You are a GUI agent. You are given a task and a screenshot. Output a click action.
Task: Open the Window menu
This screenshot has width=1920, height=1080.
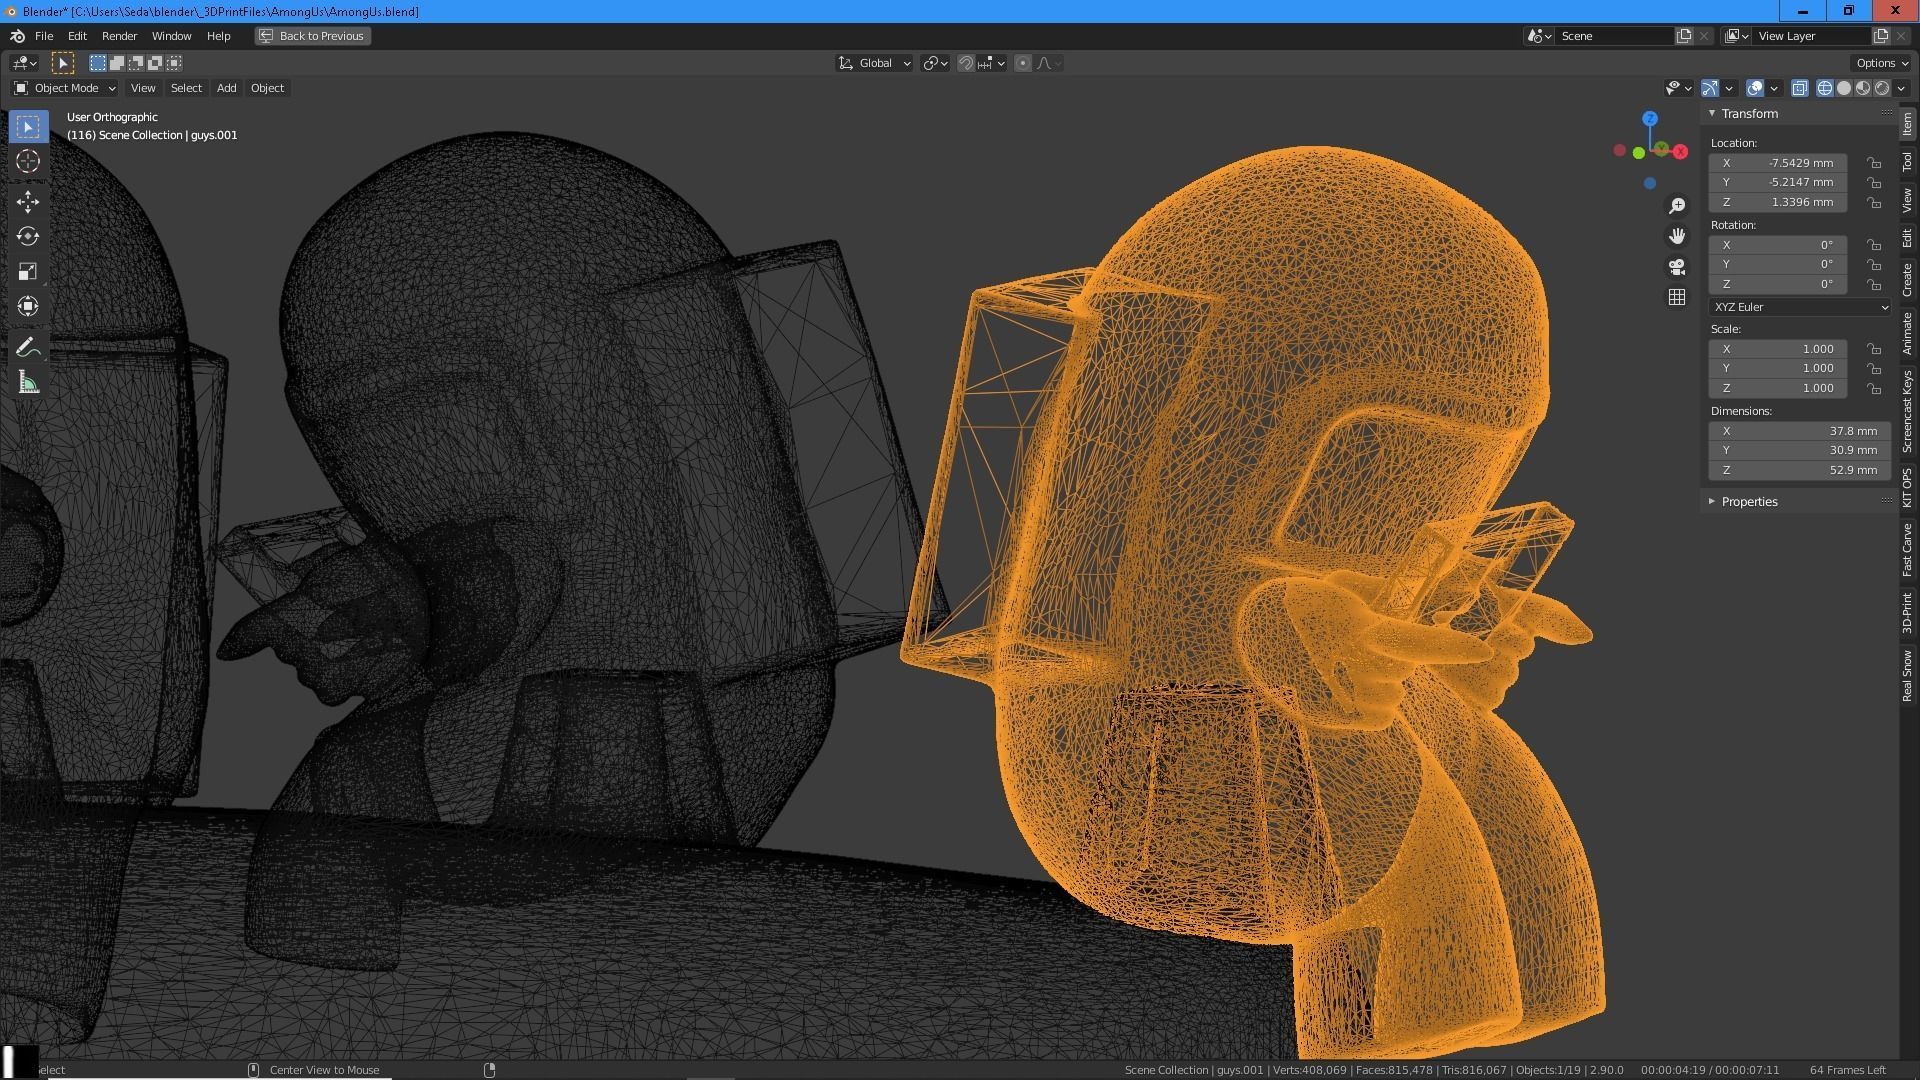pos(171,36)
